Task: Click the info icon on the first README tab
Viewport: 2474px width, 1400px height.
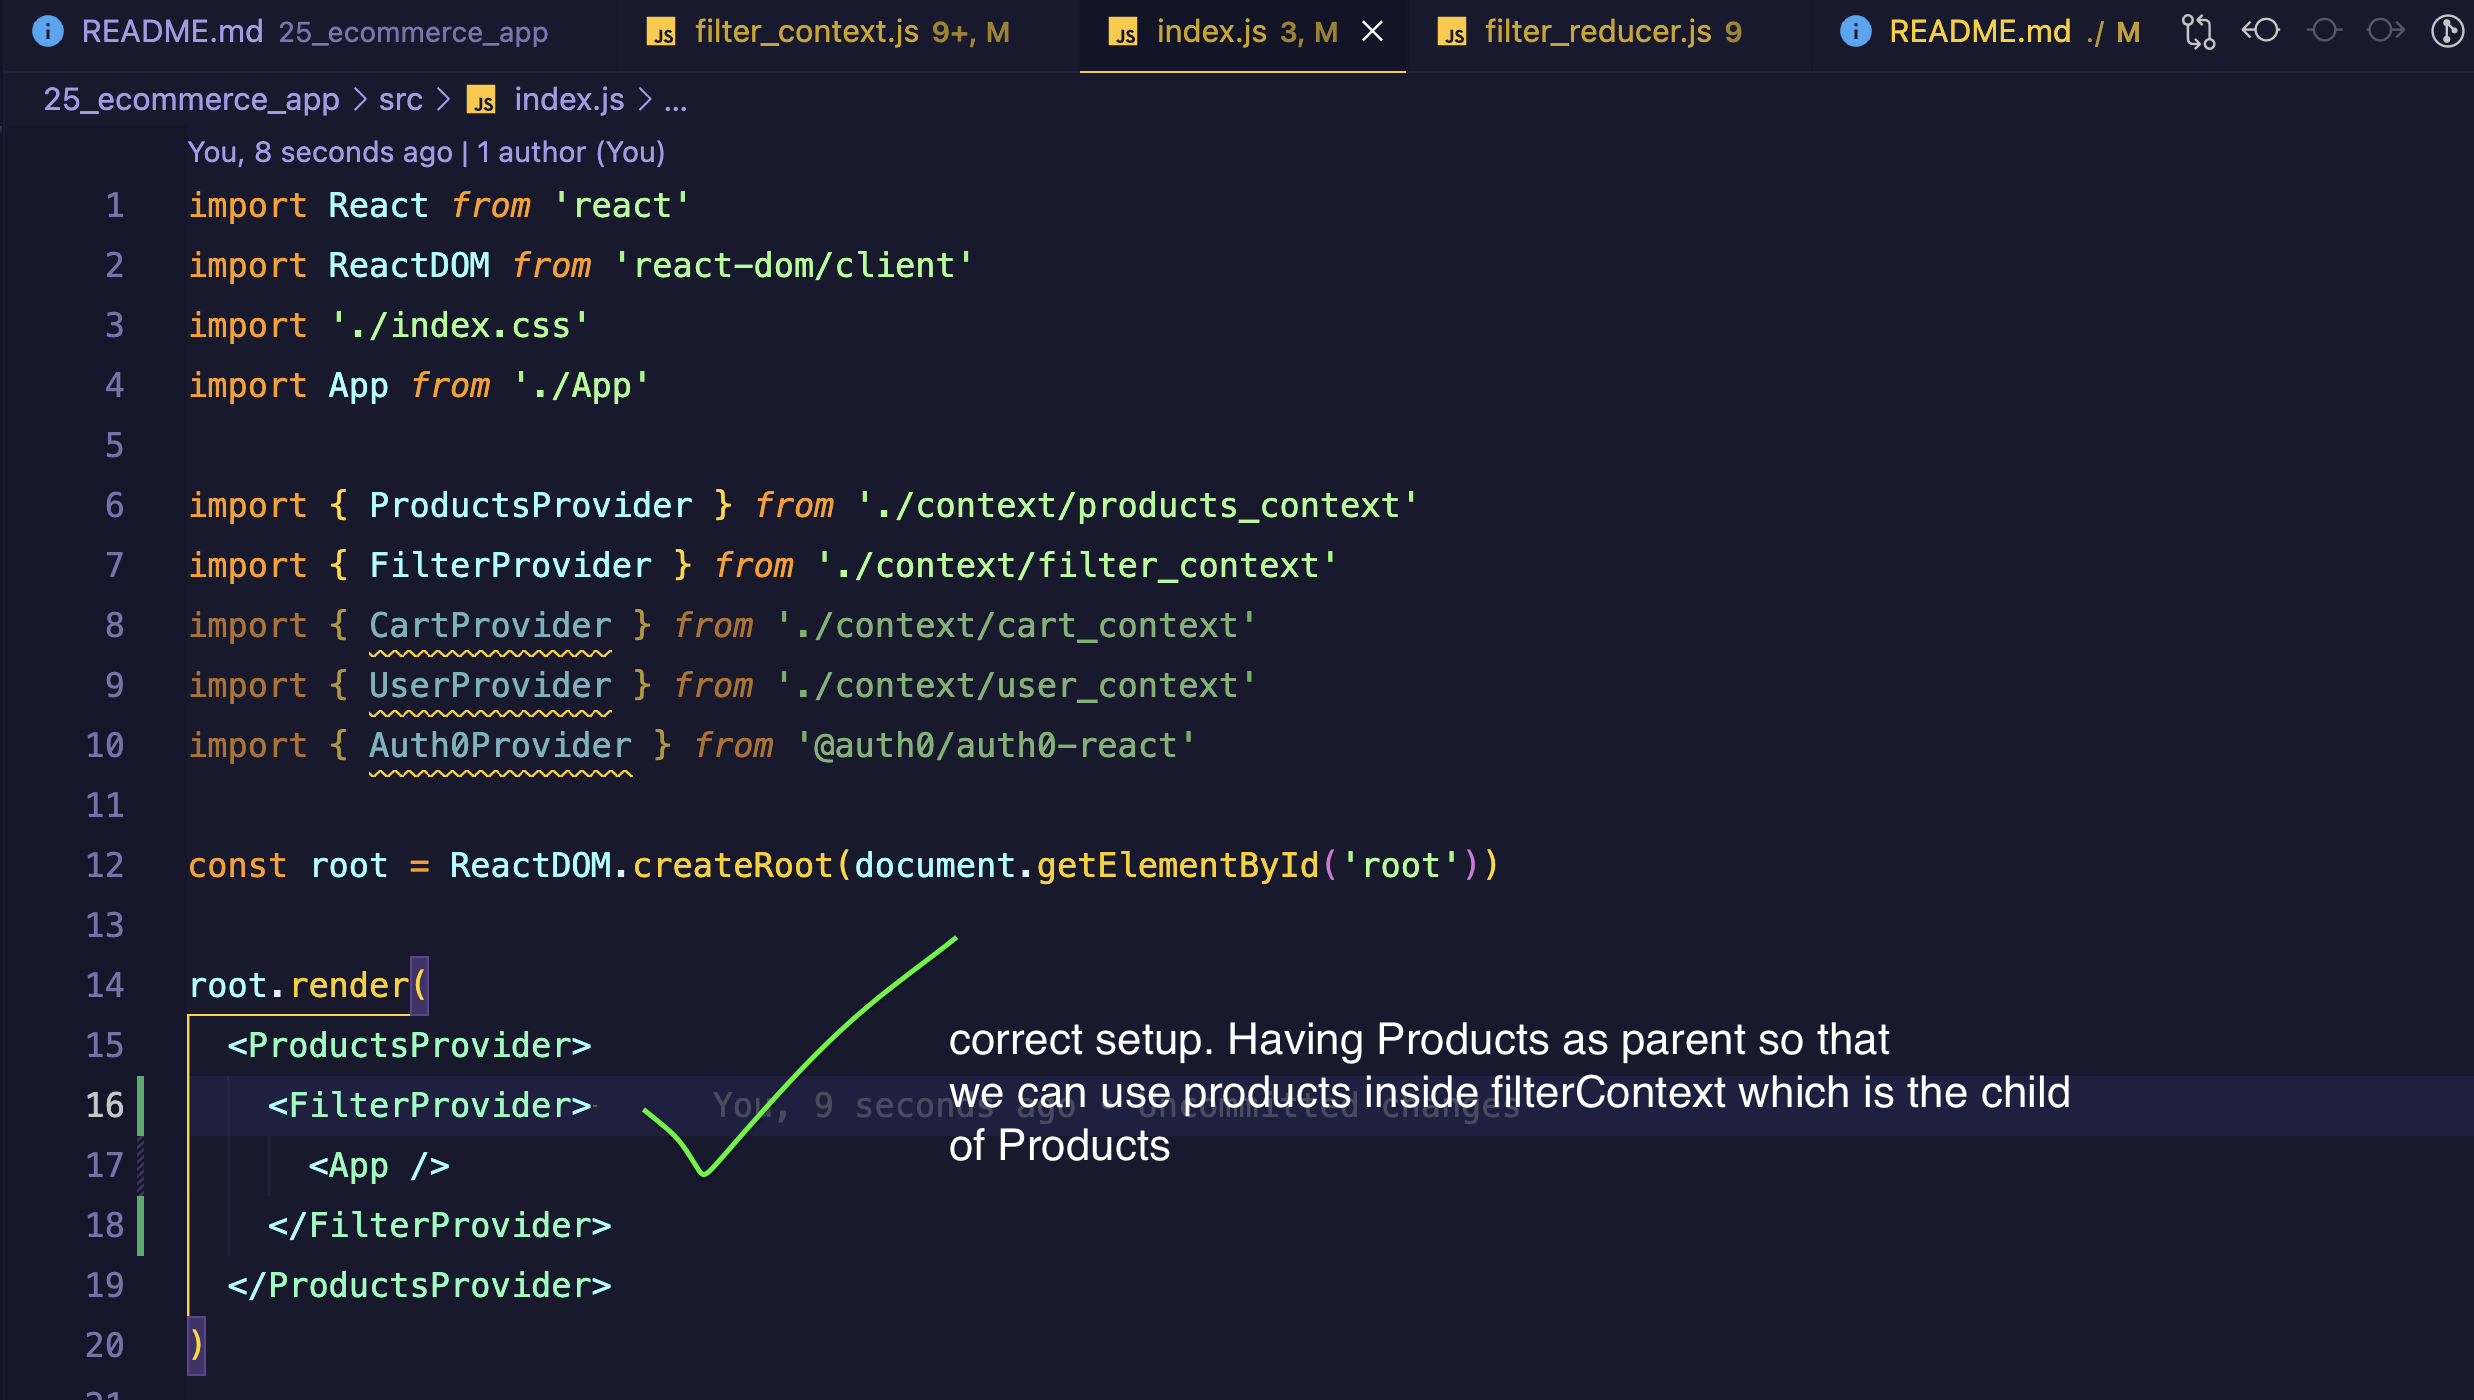Action: [47, 32]
